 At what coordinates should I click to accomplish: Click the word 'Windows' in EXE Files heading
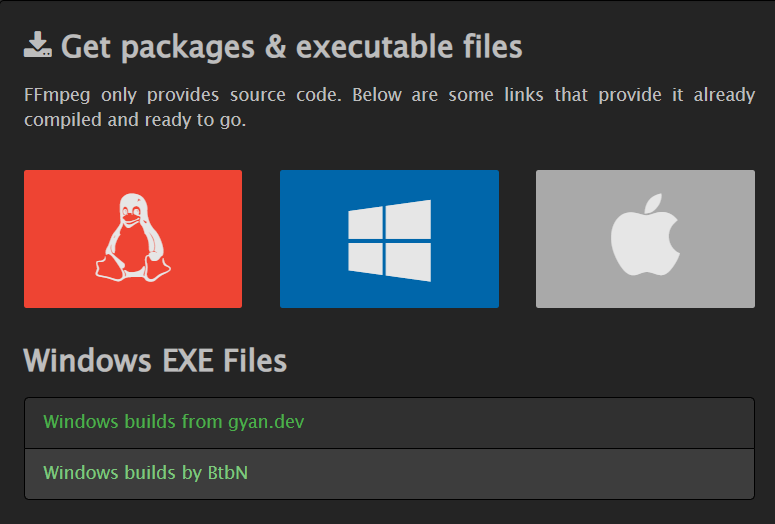click(x=87, y=360)
